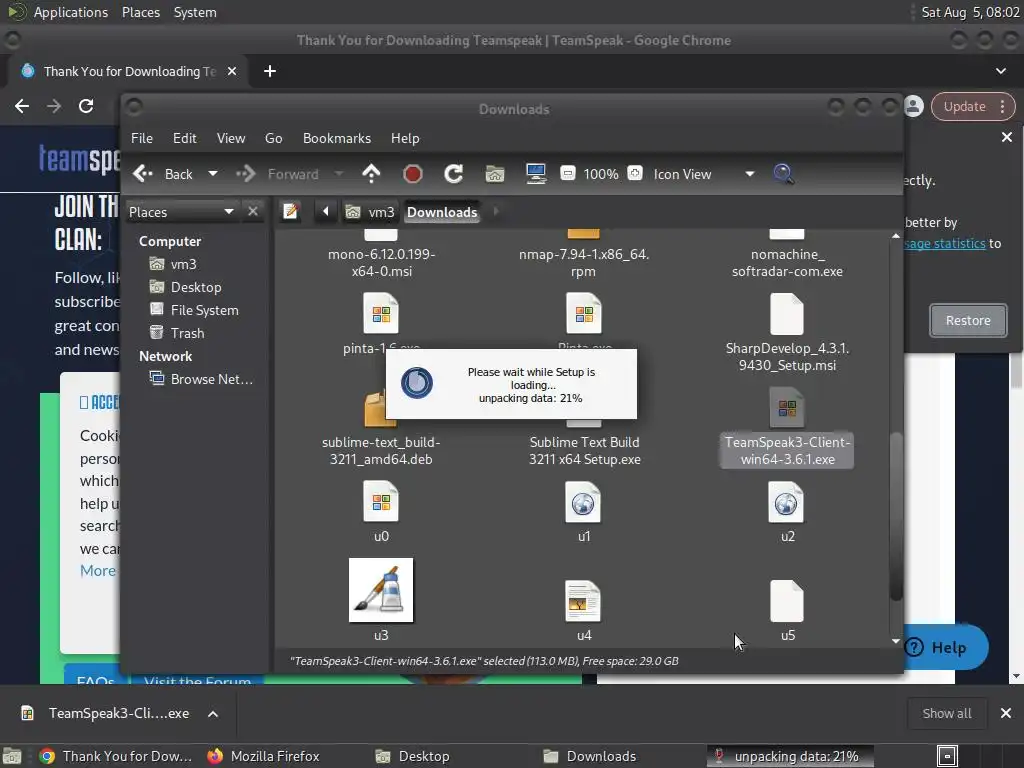
Task: Select SharpDevelop_4.3.1.9430_Setup.msi file icon
Action: [x=786, y=314]
